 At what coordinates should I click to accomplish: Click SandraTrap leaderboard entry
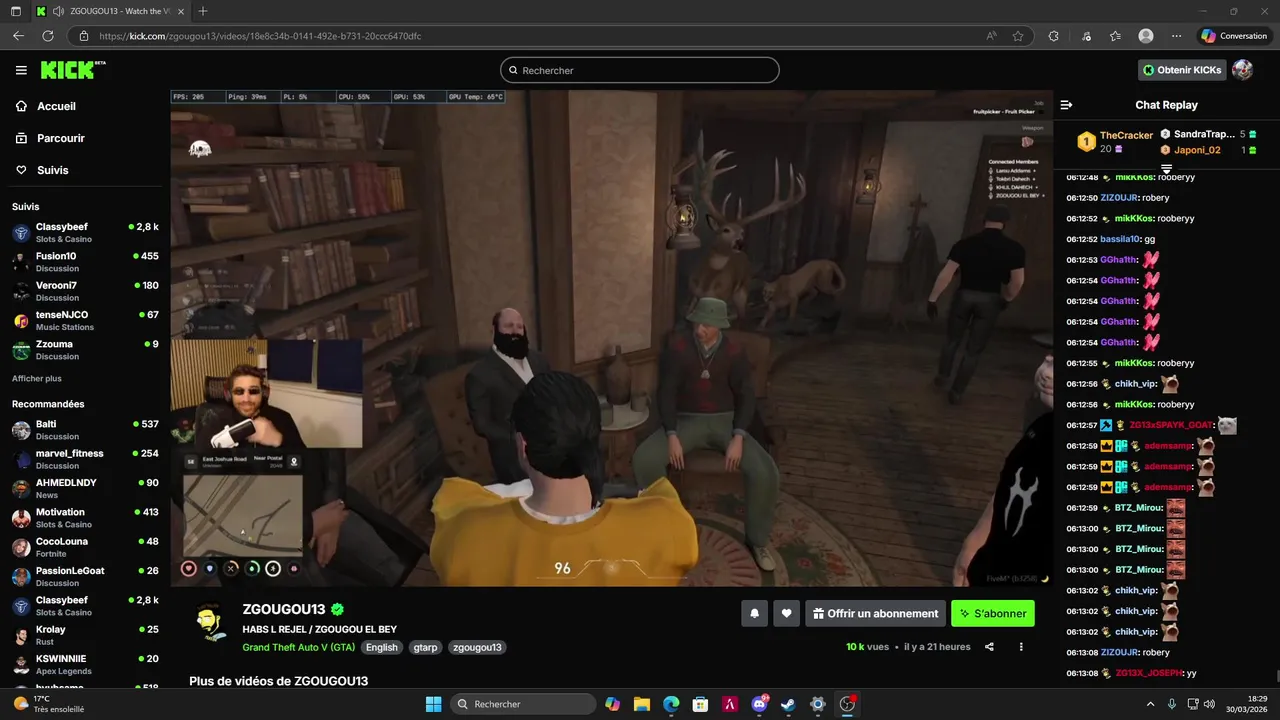point(1204,134)
